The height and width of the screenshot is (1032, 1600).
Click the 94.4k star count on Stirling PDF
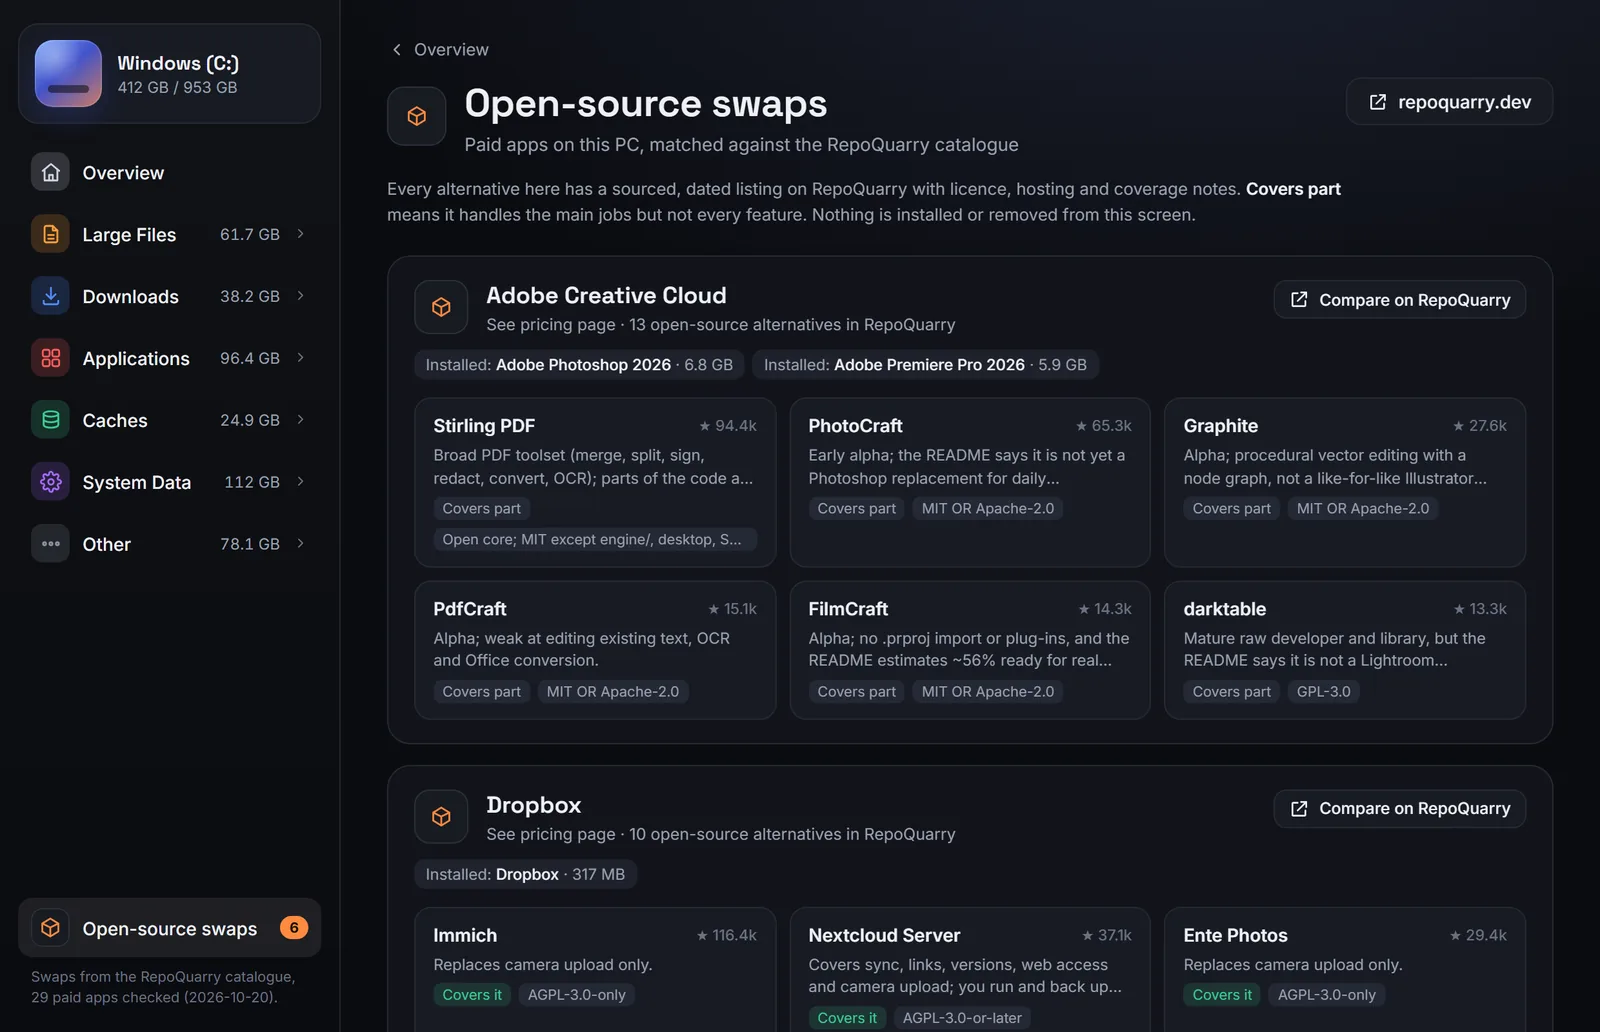[x=728, y=426]
